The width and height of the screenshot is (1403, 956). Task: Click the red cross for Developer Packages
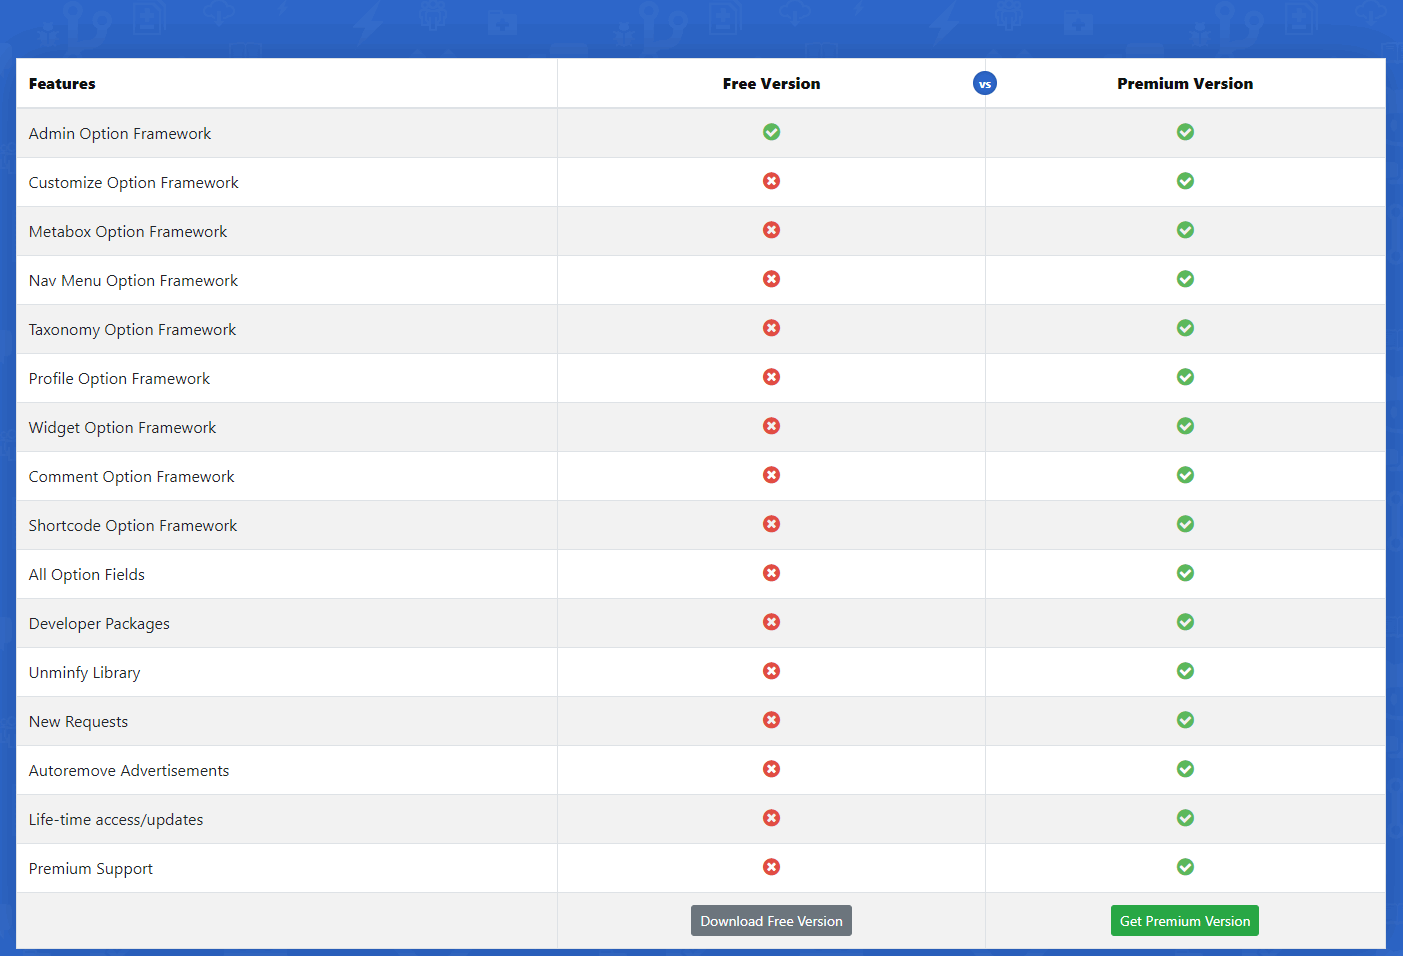(x=772, y=622)
